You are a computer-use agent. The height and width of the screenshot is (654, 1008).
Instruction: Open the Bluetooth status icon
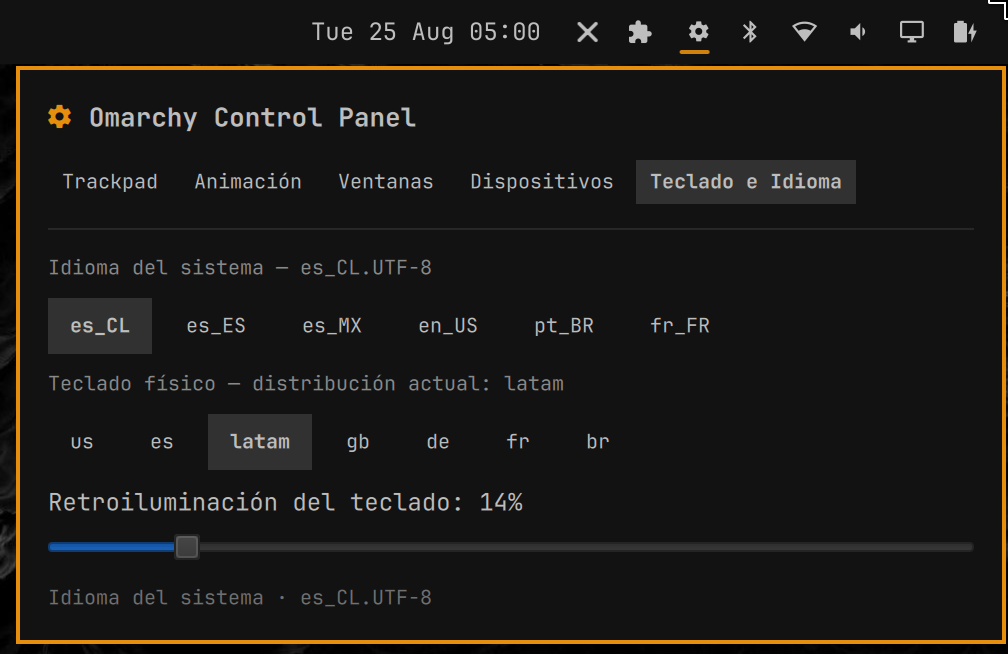(750, 32)
